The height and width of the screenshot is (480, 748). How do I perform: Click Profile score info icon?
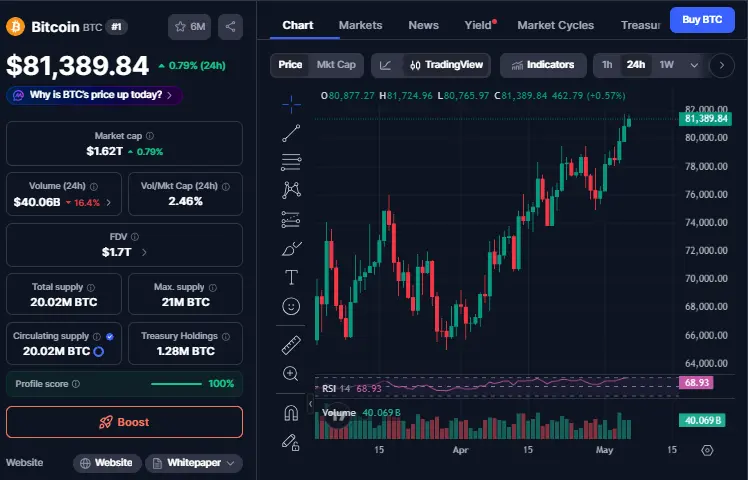click(x=76, y=384)
